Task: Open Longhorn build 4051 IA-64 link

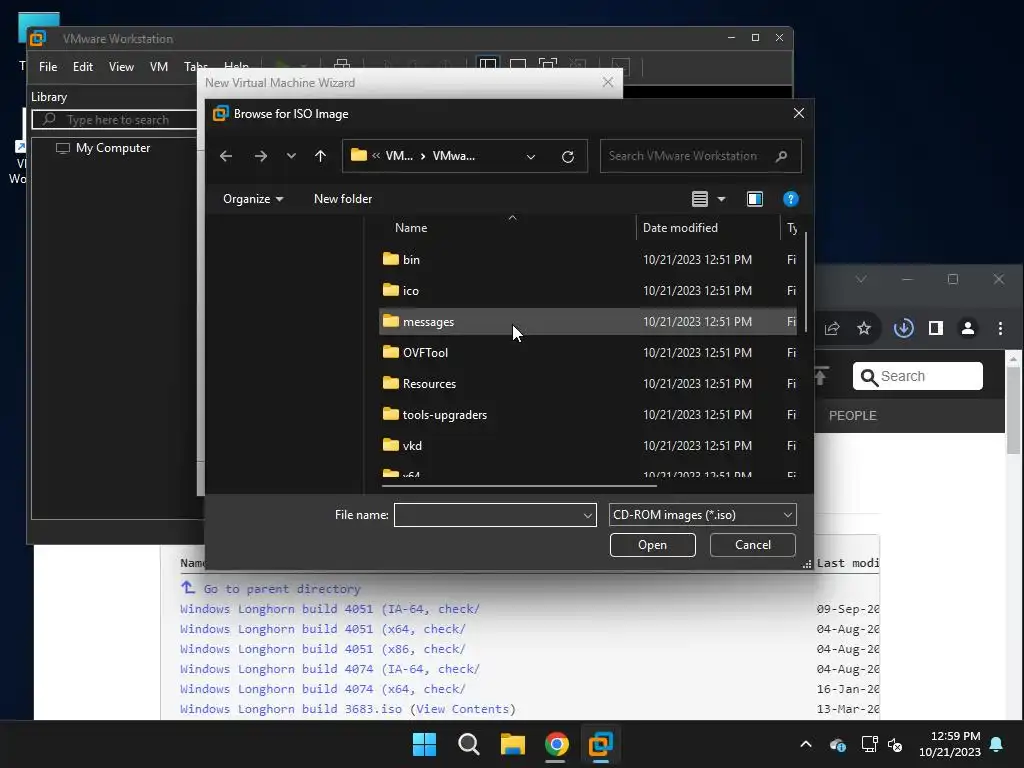Action: [330, 609]
